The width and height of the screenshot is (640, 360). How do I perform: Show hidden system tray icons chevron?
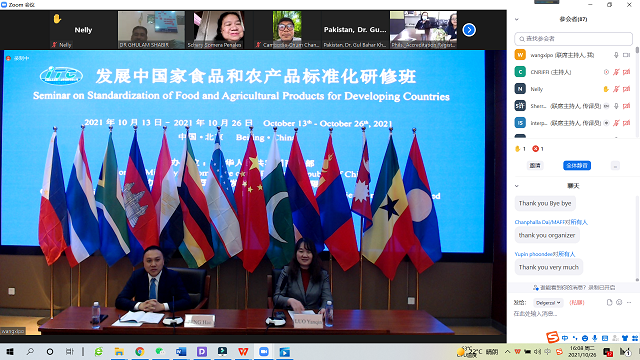507,351
